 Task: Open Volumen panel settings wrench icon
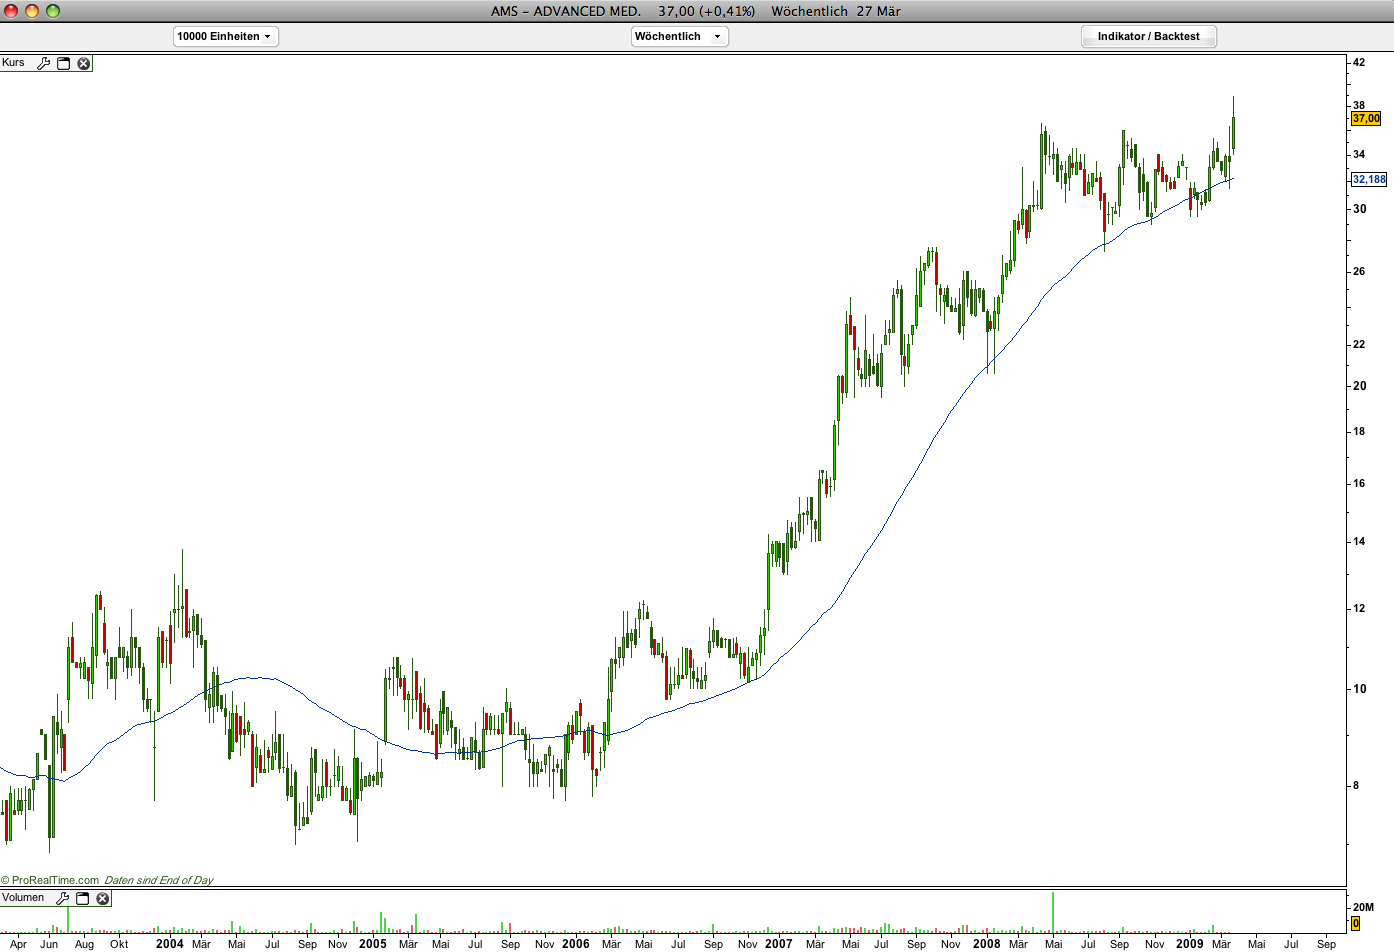pos(62,898)
